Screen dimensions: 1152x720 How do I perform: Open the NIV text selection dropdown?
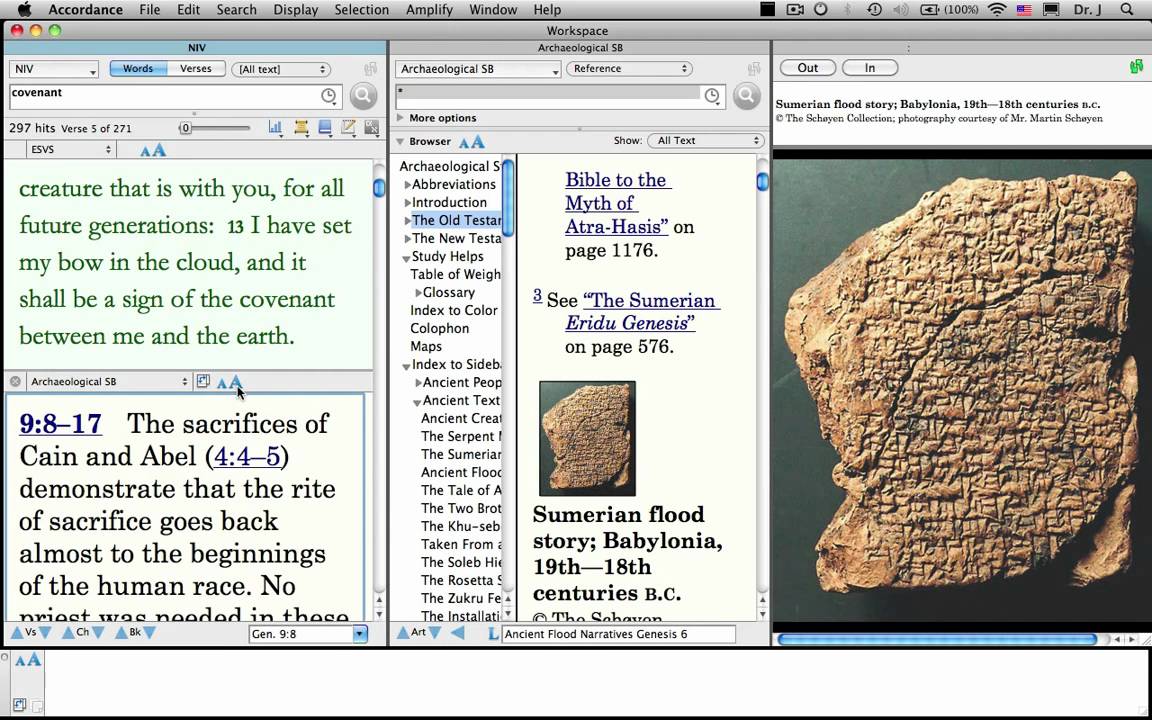[54, 69]
